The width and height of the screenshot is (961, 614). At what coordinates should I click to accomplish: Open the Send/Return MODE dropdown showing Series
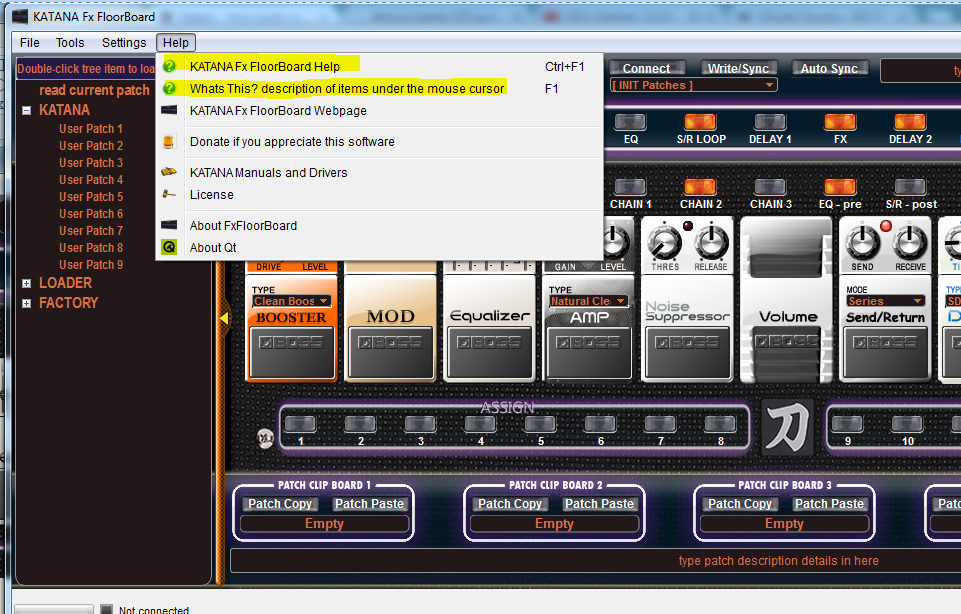pos(885,301)
